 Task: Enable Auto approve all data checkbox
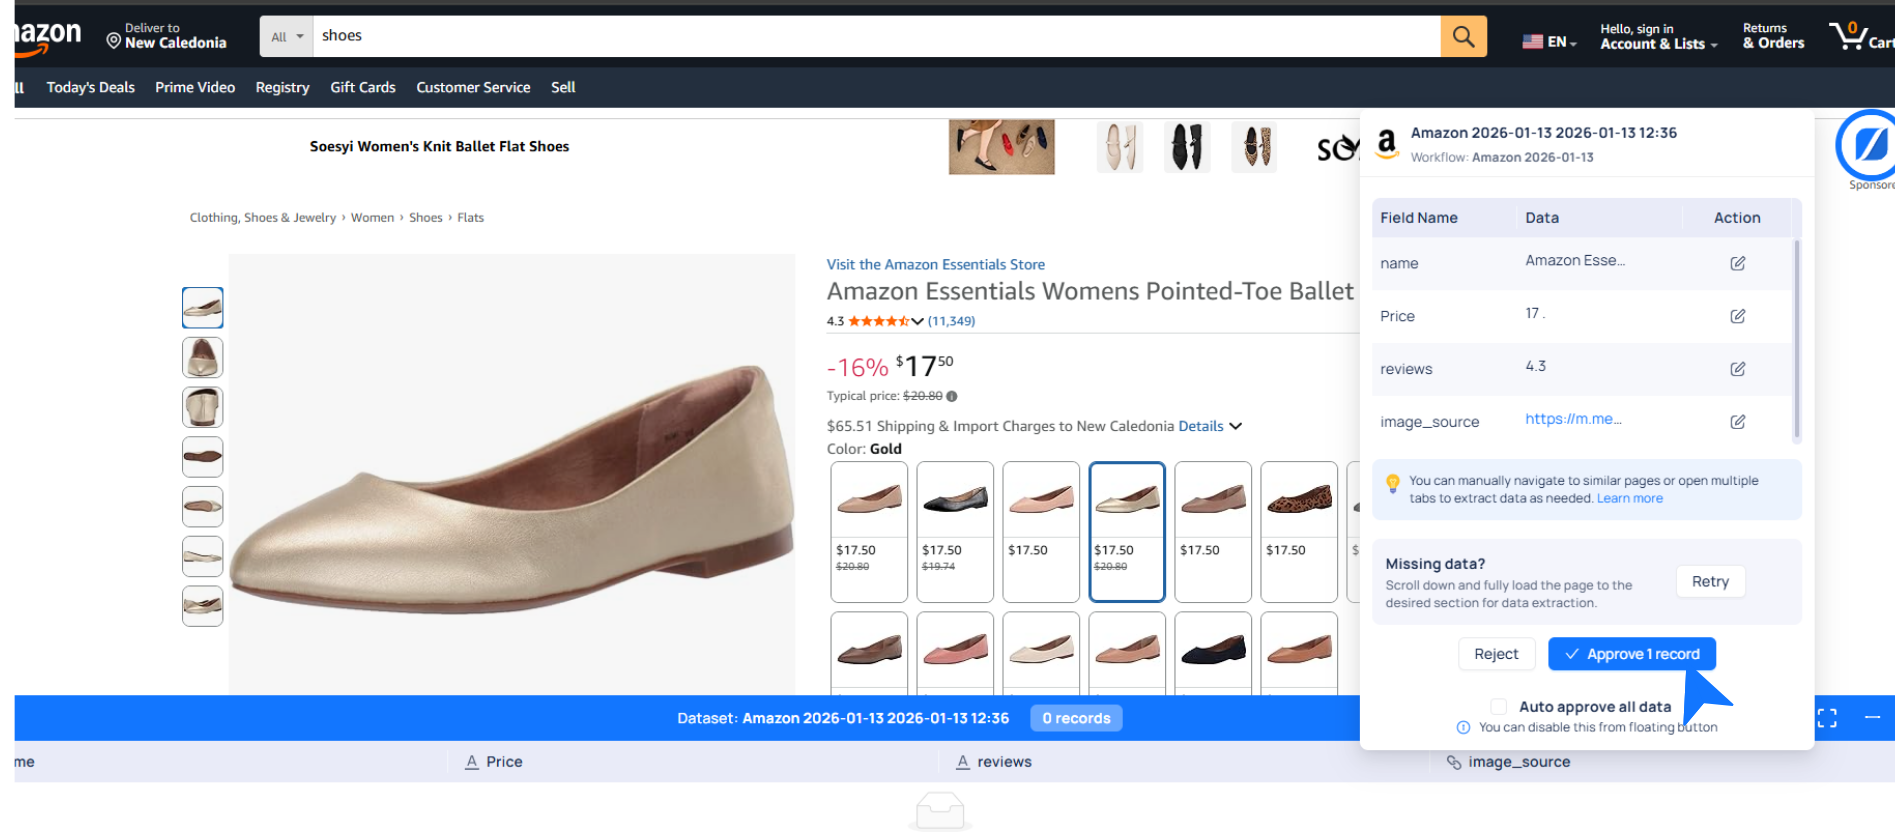[1498, 707]
